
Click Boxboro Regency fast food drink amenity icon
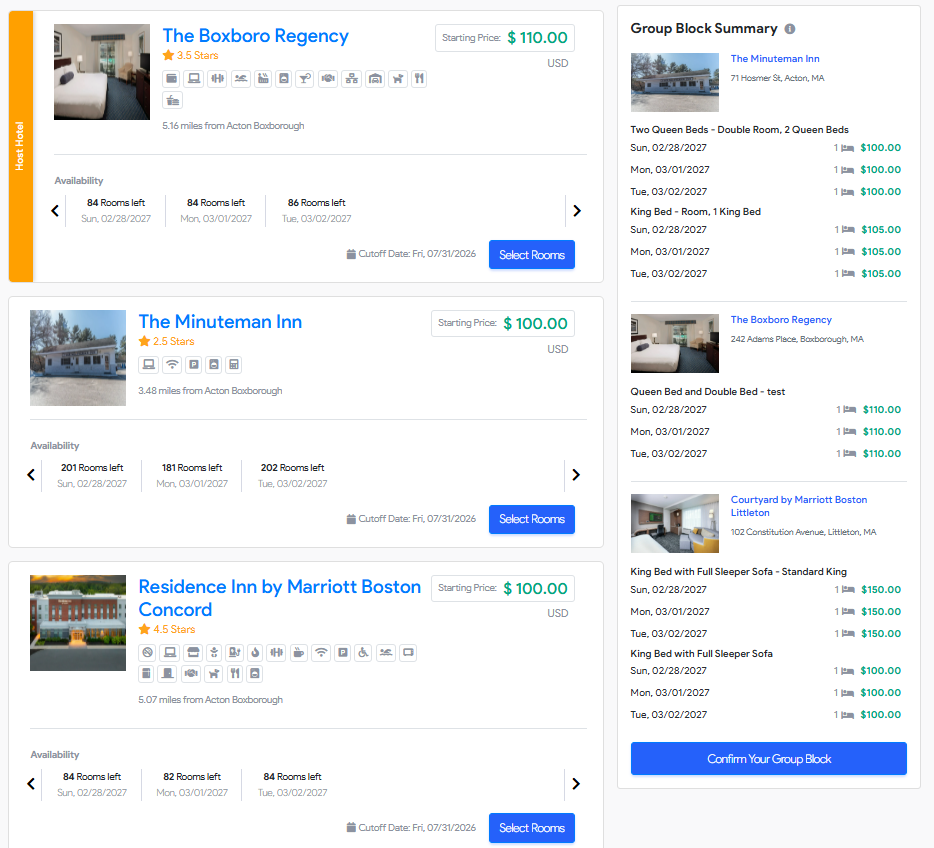point(173,100)
